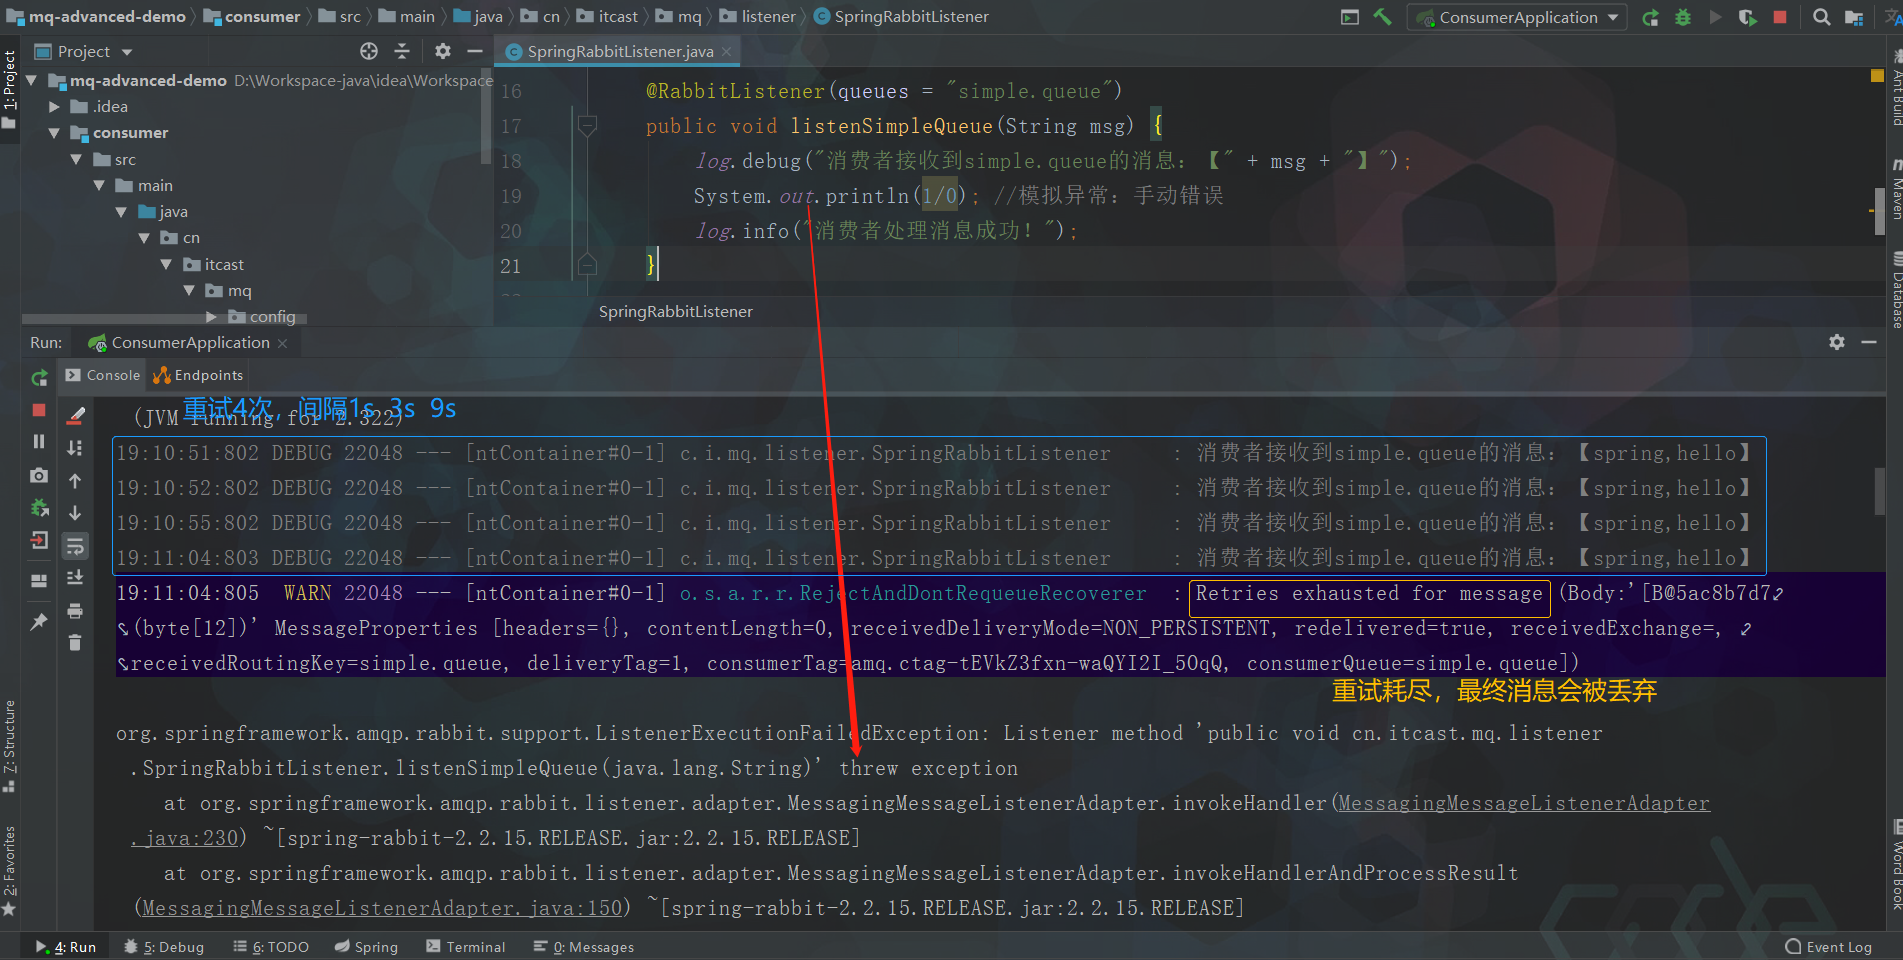The height and width of the screenshot is (960, 1903).
Task: Open the Messages tool window
Action: [x=584, y=947]
